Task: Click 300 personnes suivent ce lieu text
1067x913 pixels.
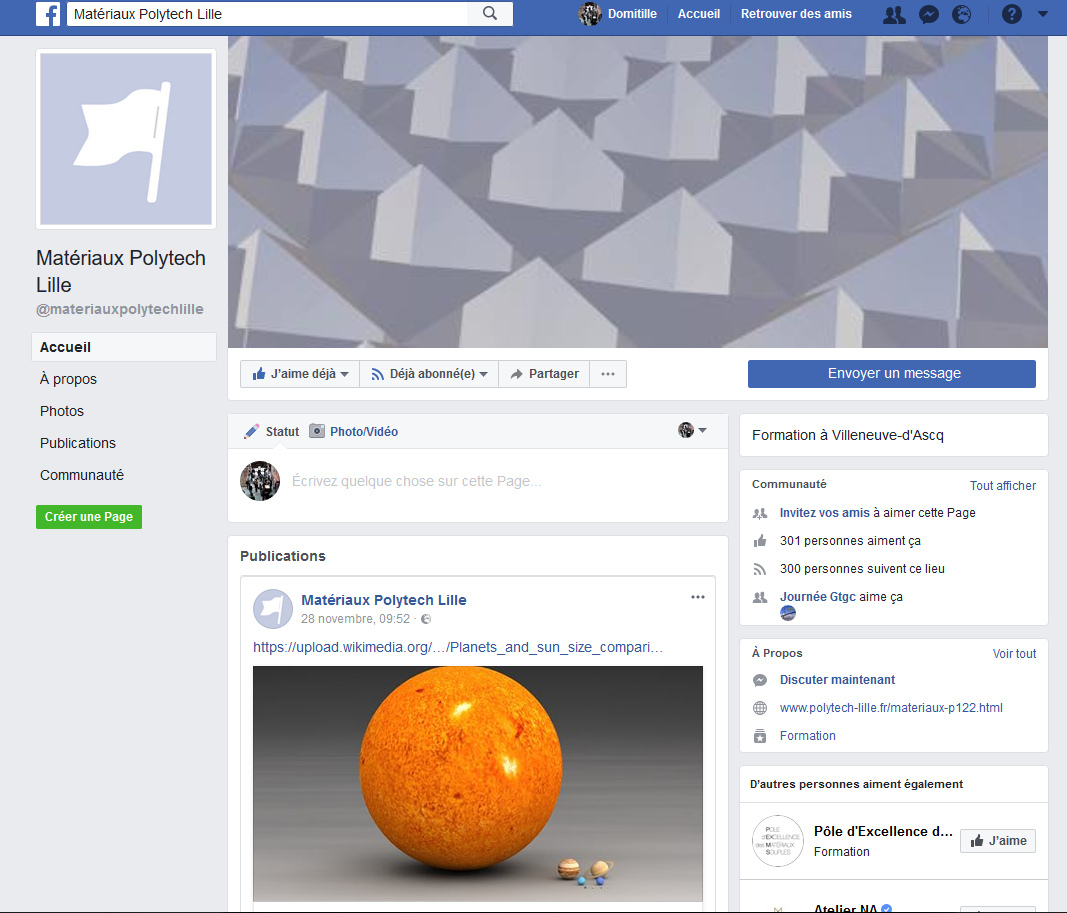Action: (x=862, y=569)
